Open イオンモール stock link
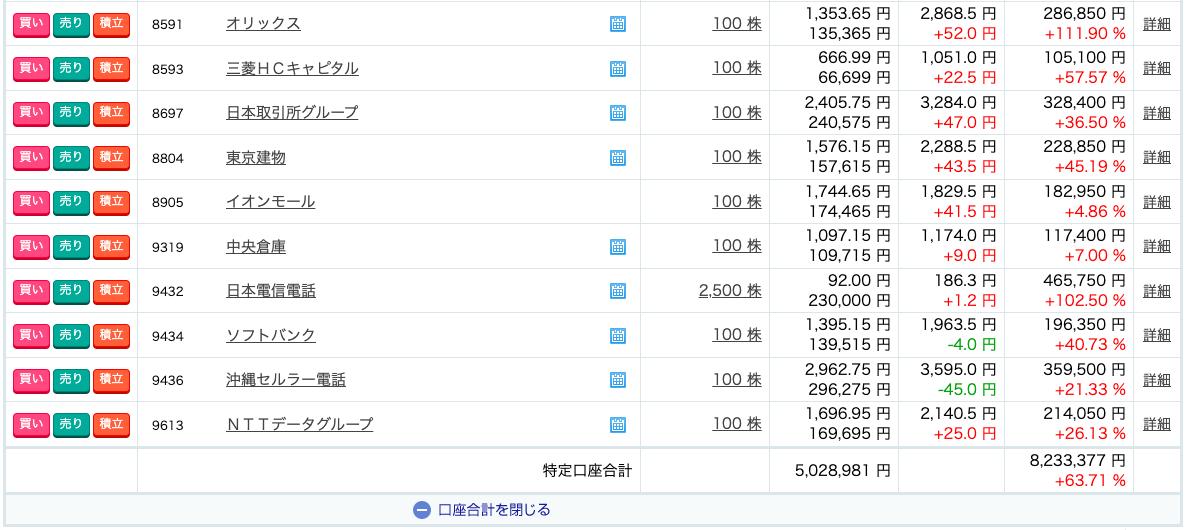 (270, 202)
